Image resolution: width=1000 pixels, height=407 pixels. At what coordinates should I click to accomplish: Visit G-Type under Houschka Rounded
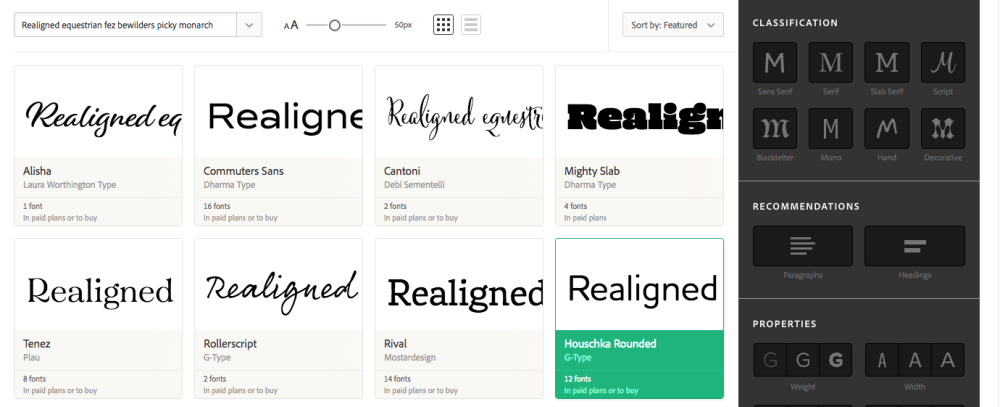[578, 357]
